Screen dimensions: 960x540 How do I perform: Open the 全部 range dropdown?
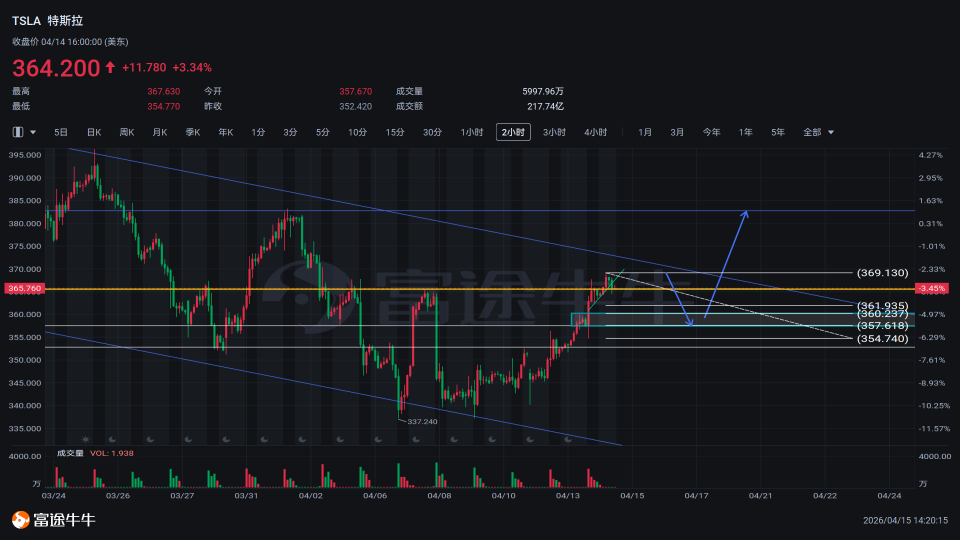(x=819, y=132)
